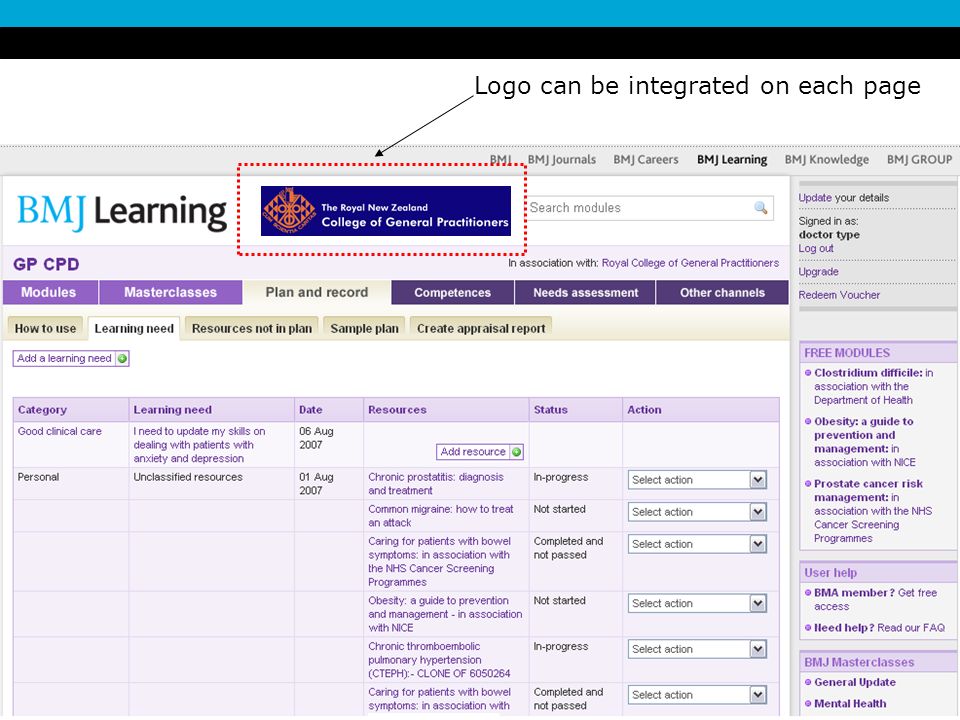Open BMJ Careers in top navigation
The height and width of the screenshot is (720, 960).
coord(646,159)
